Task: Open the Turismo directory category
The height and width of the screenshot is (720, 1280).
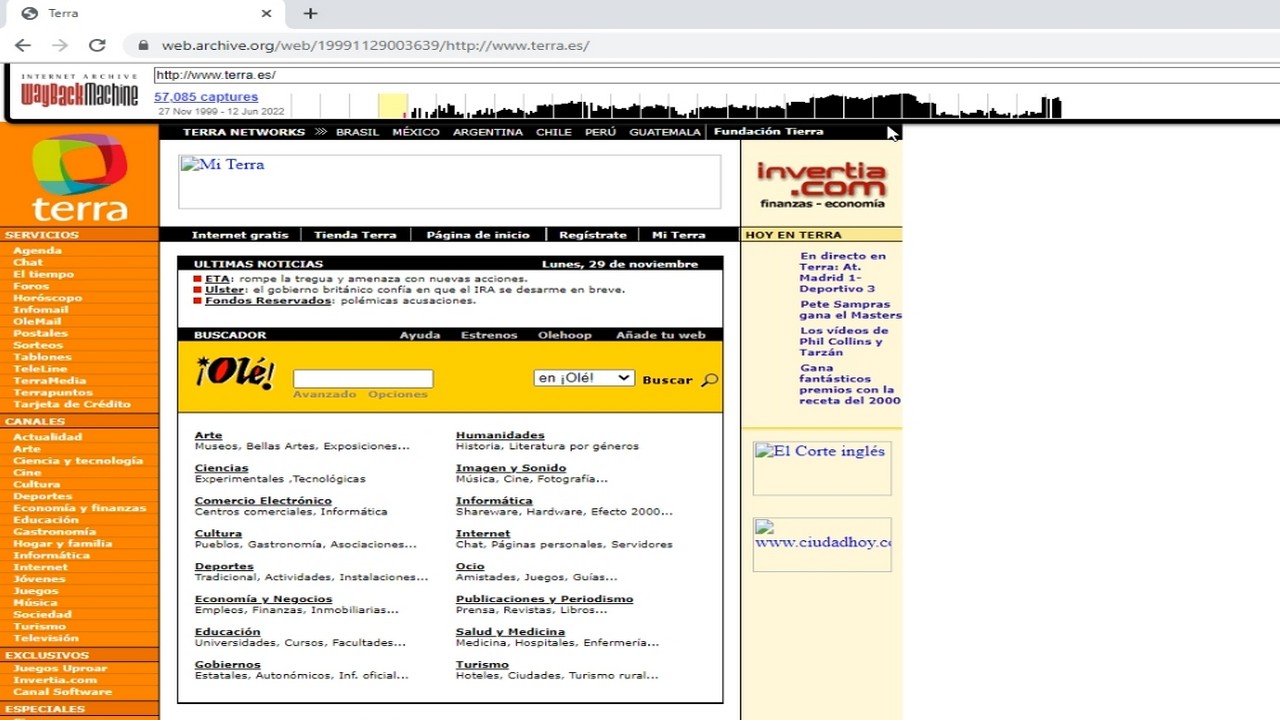Action: coord(482,665)
